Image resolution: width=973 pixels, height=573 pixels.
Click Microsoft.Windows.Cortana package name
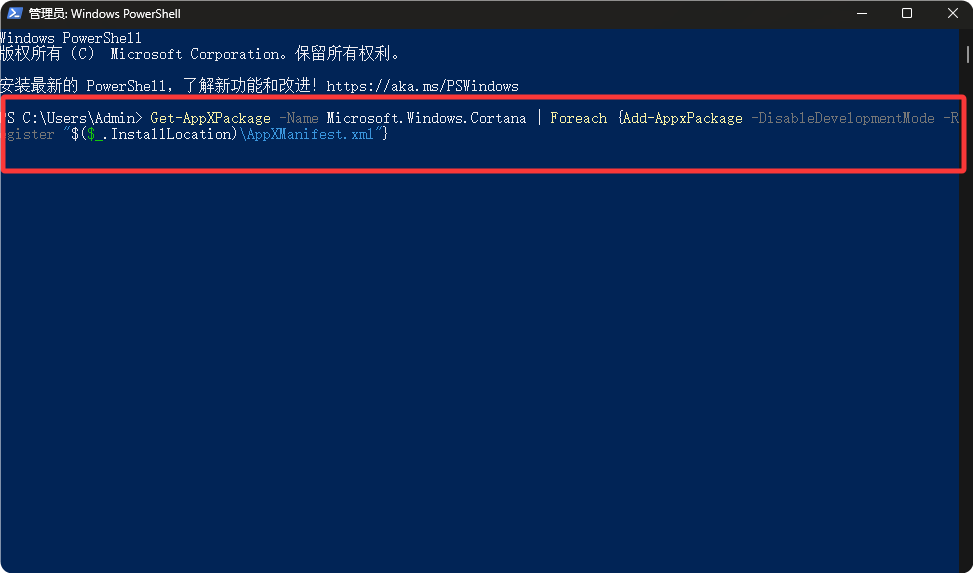pos(426,118)
